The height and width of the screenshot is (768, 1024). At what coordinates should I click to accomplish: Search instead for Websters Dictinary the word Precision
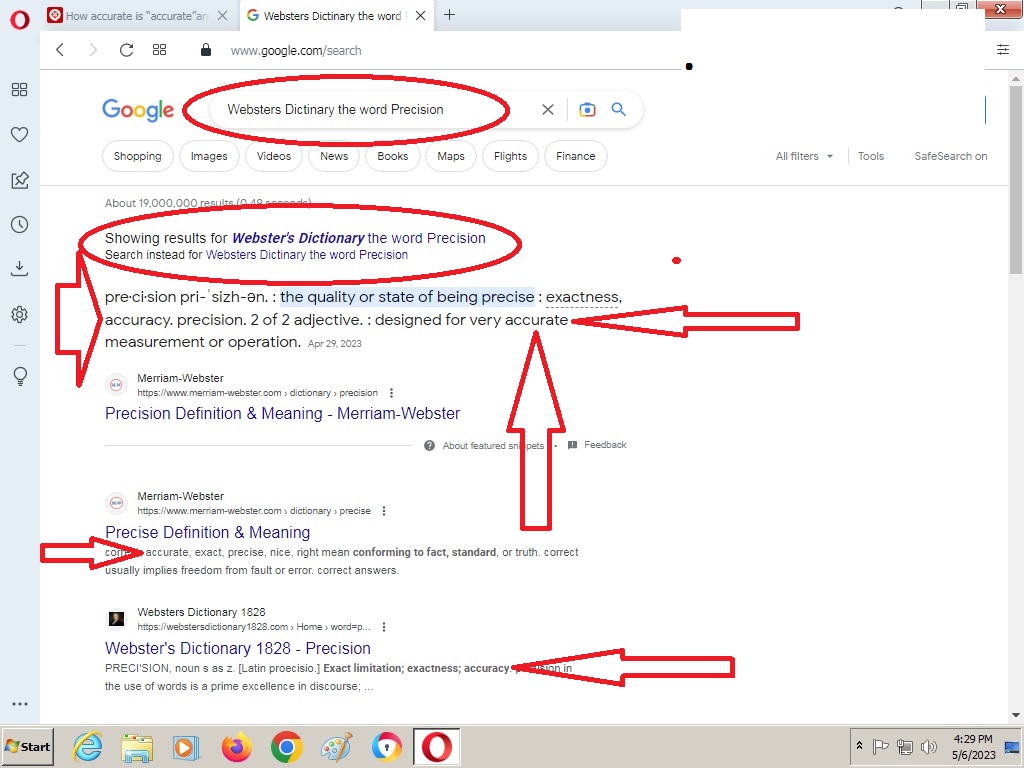307,255
